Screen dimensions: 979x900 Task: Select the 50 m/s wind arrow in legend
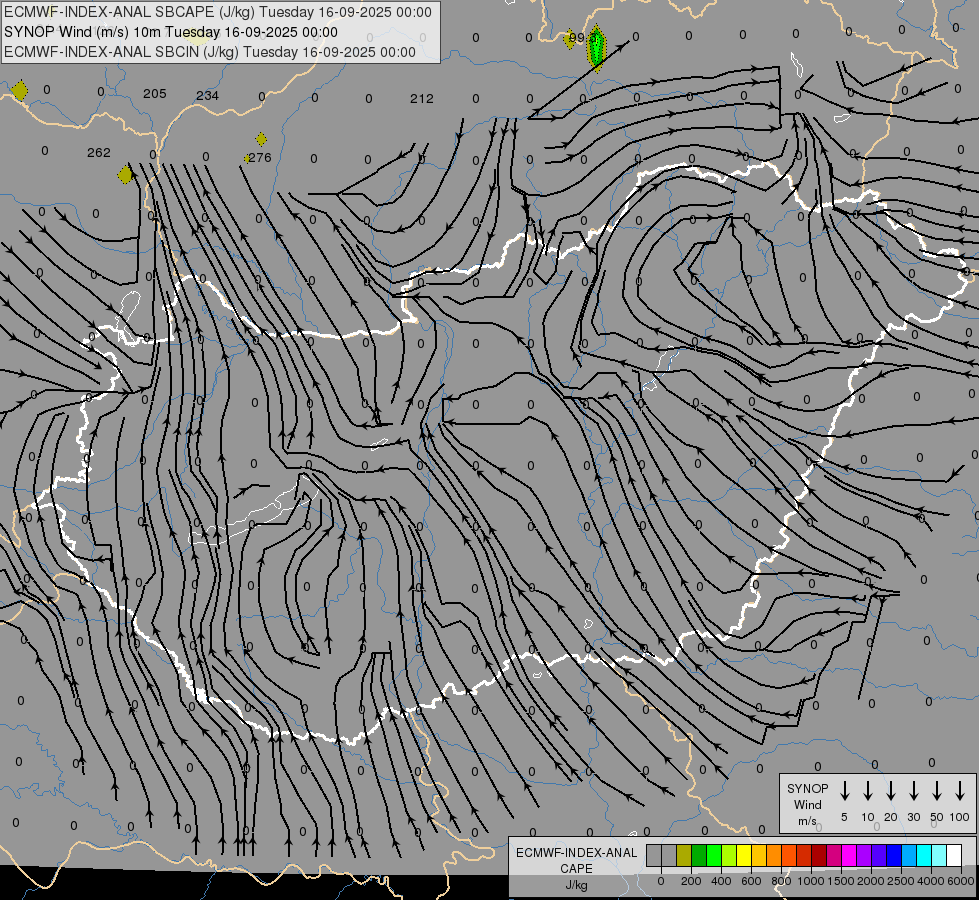[937, 791]
